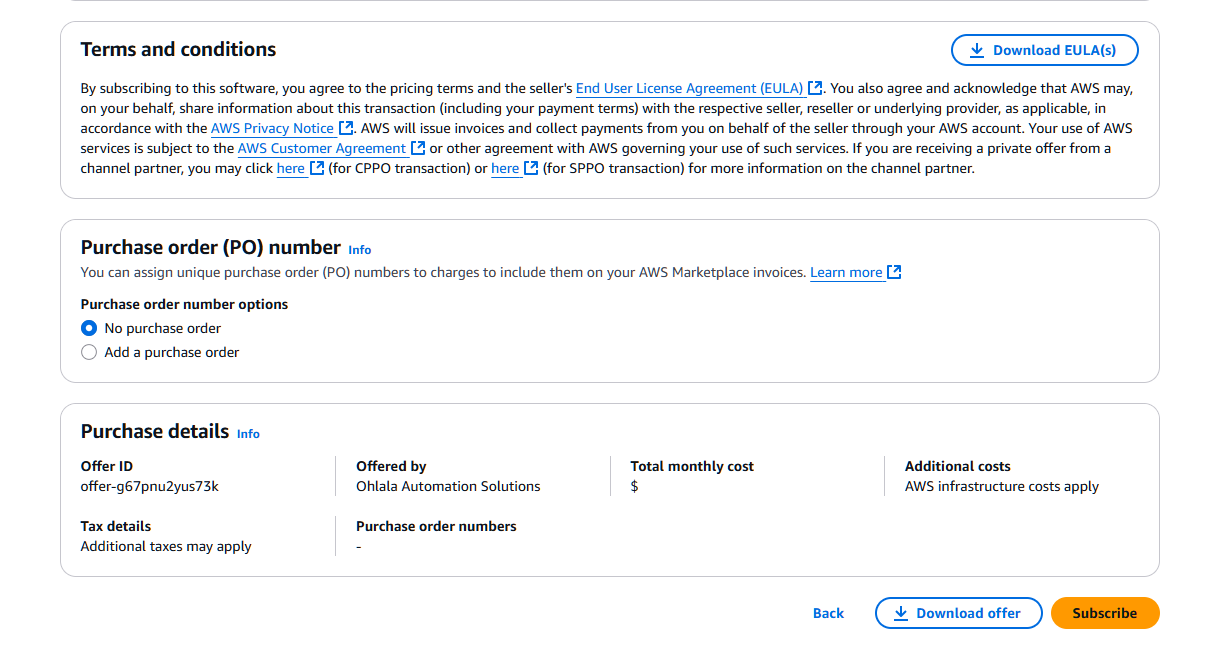This screenshot has height=646, width=1220.
Task: Click download arrow icon in Download offer button
Action: 900,613
